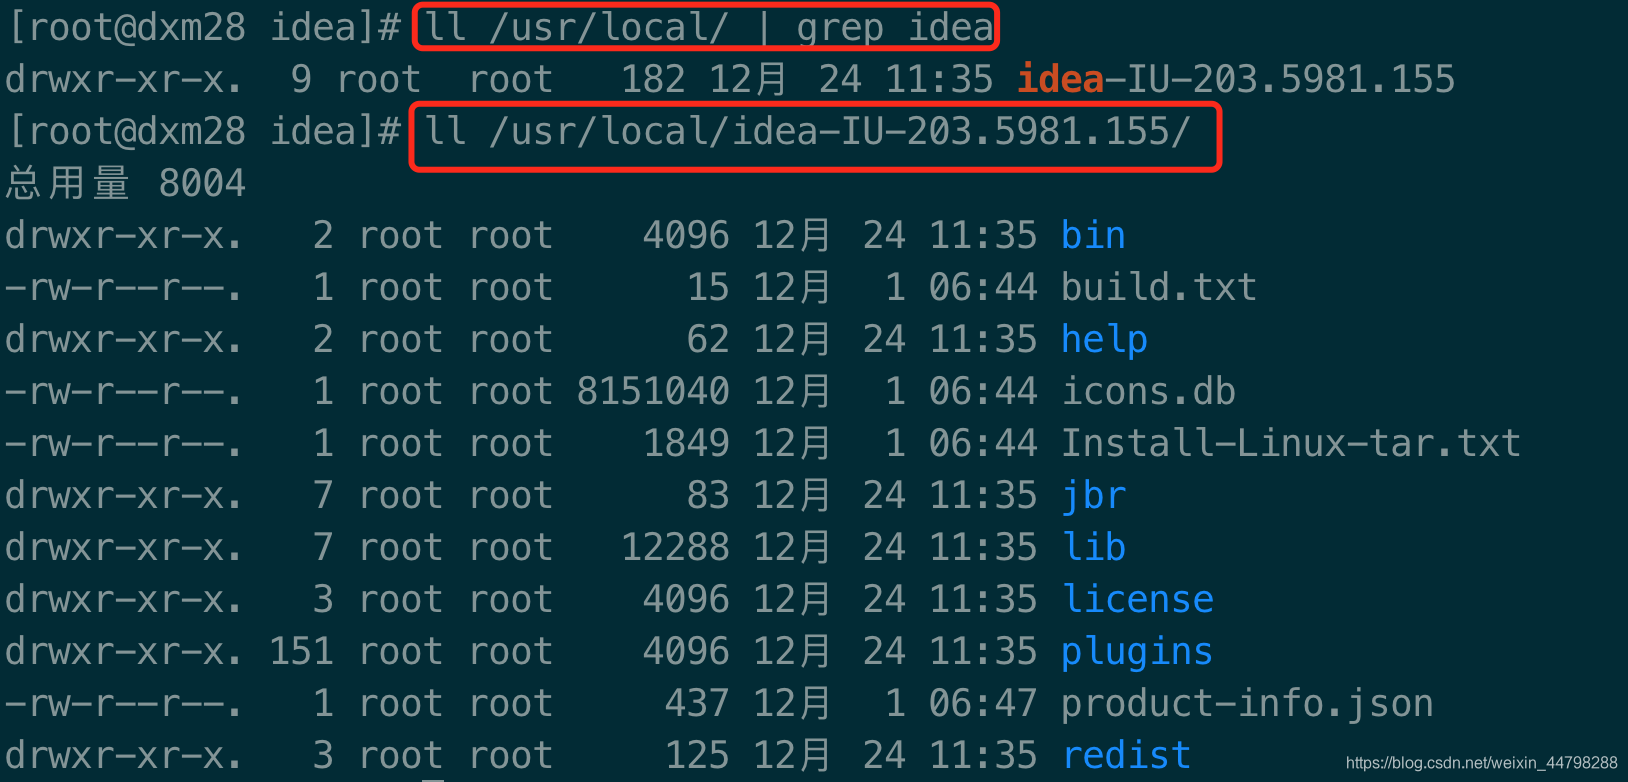Click the 83 size of jbr
This screenshot has height=782, width=1628.
pyautogui.click(x=708, y=496)
